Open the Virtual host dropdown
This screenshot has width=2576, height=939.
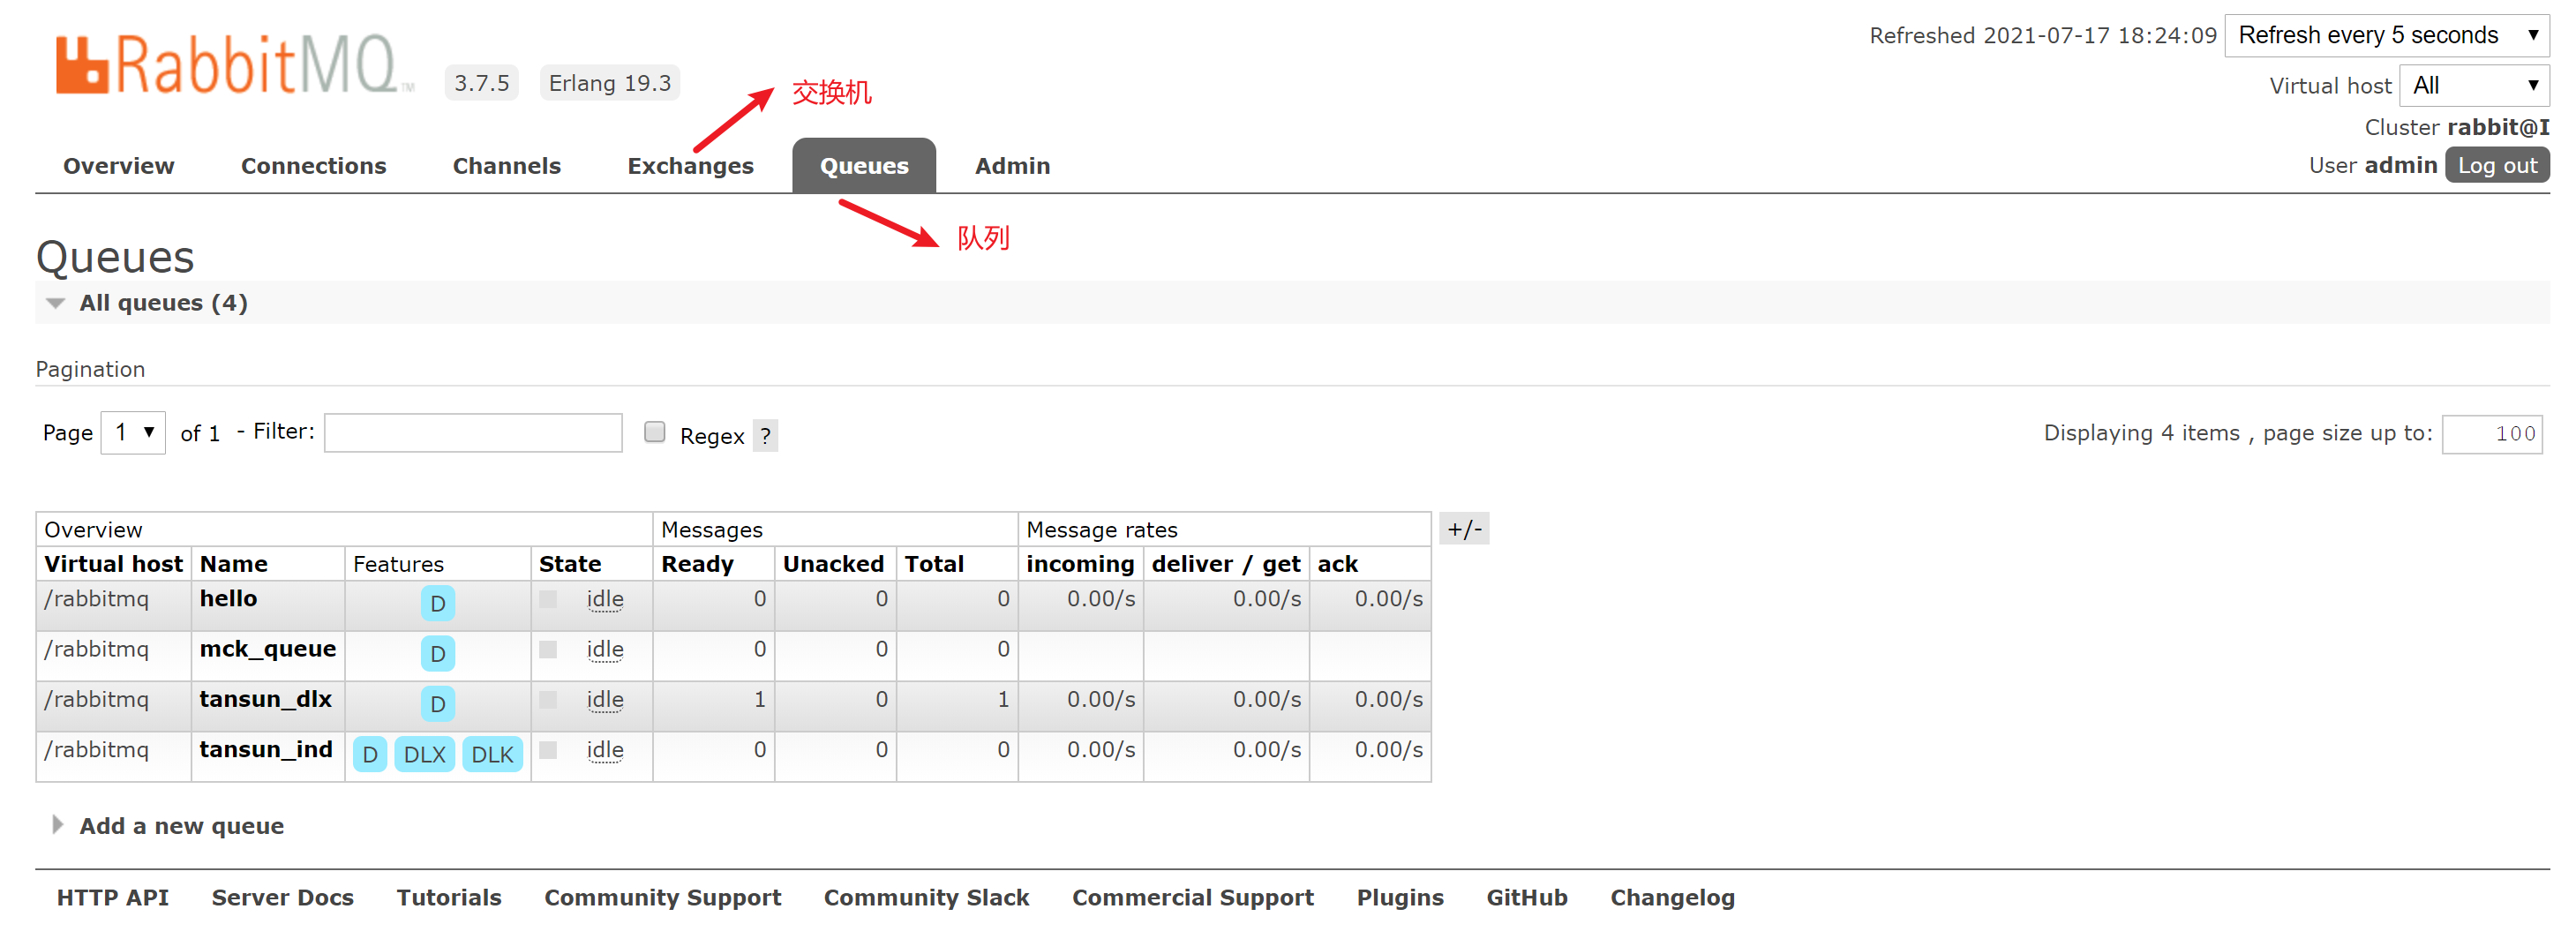[2474, 85]
